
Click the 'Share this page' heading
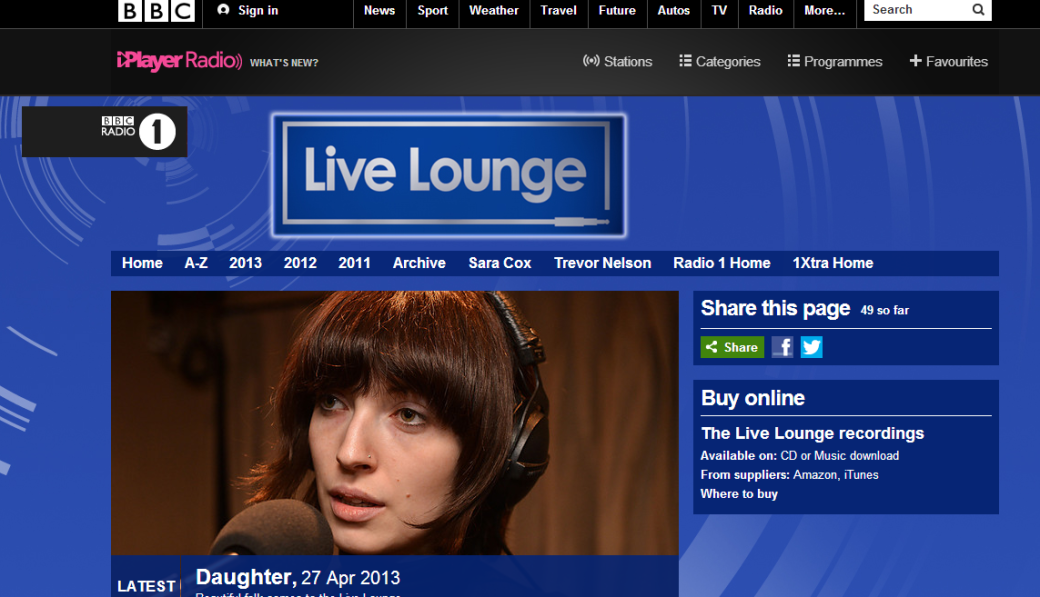tap(775, 308)
